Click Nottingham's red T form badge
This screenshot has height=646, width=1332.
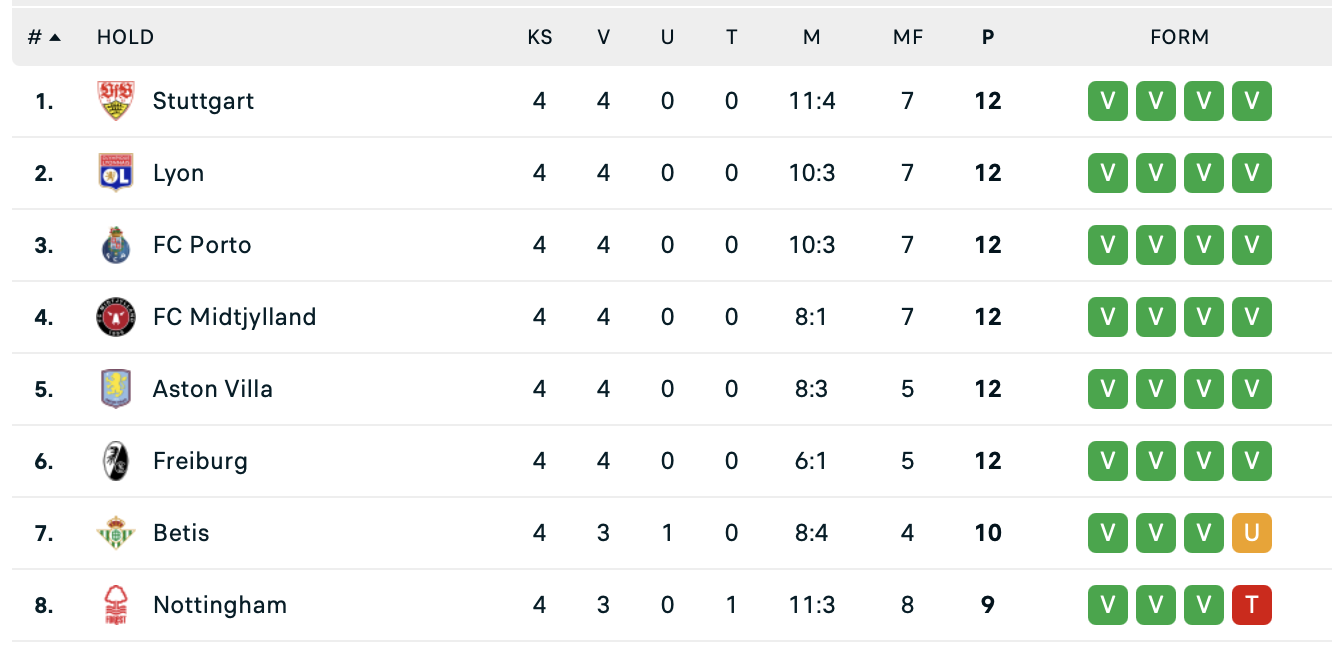pos(1251,605)
